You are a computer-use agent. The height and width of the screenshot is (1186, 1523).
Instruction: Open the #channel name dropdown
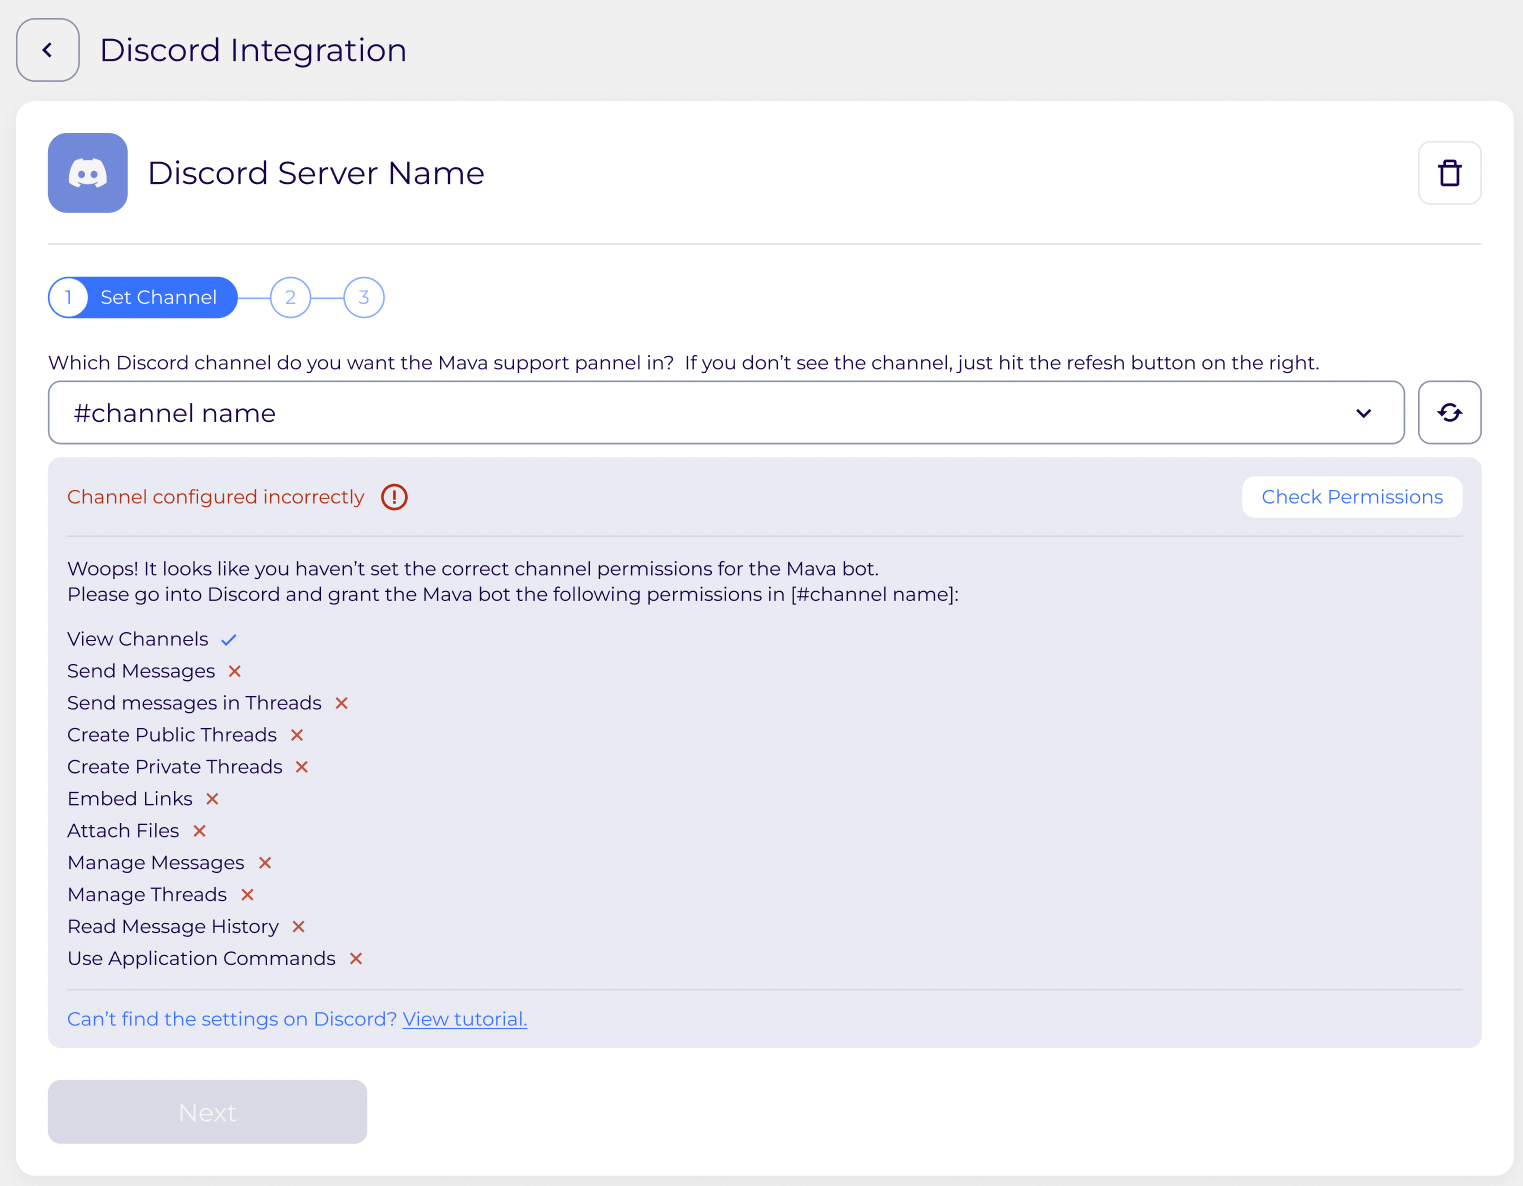click(700, 412)
